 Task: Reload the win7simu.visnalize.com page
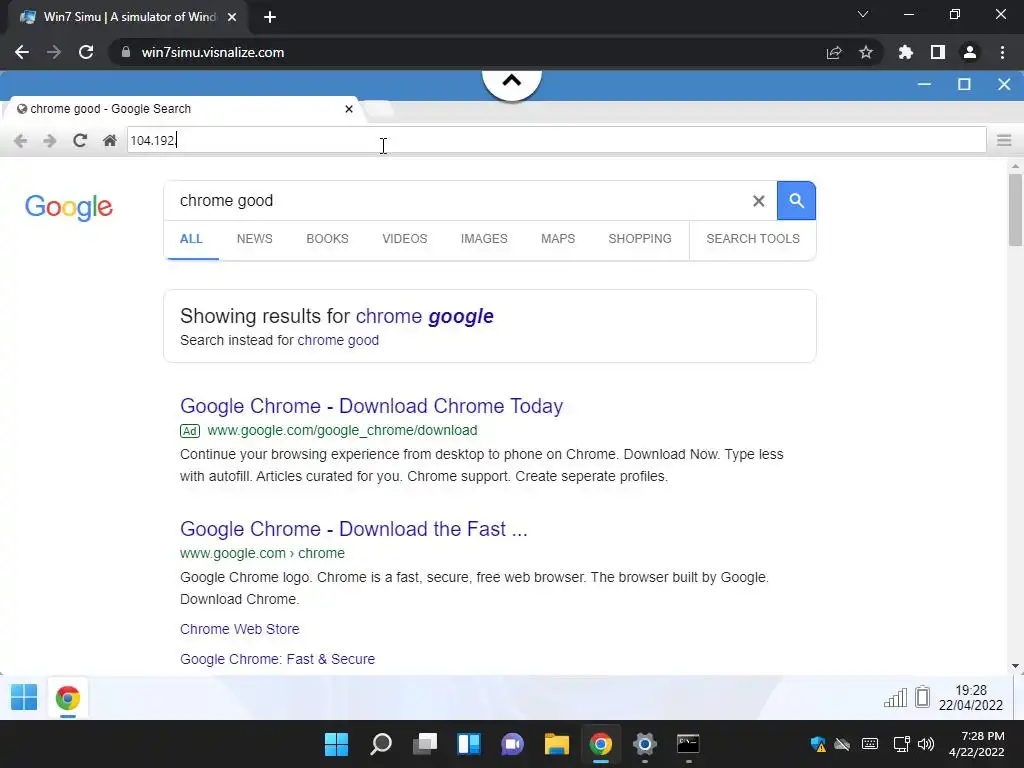tap(86, 52)
